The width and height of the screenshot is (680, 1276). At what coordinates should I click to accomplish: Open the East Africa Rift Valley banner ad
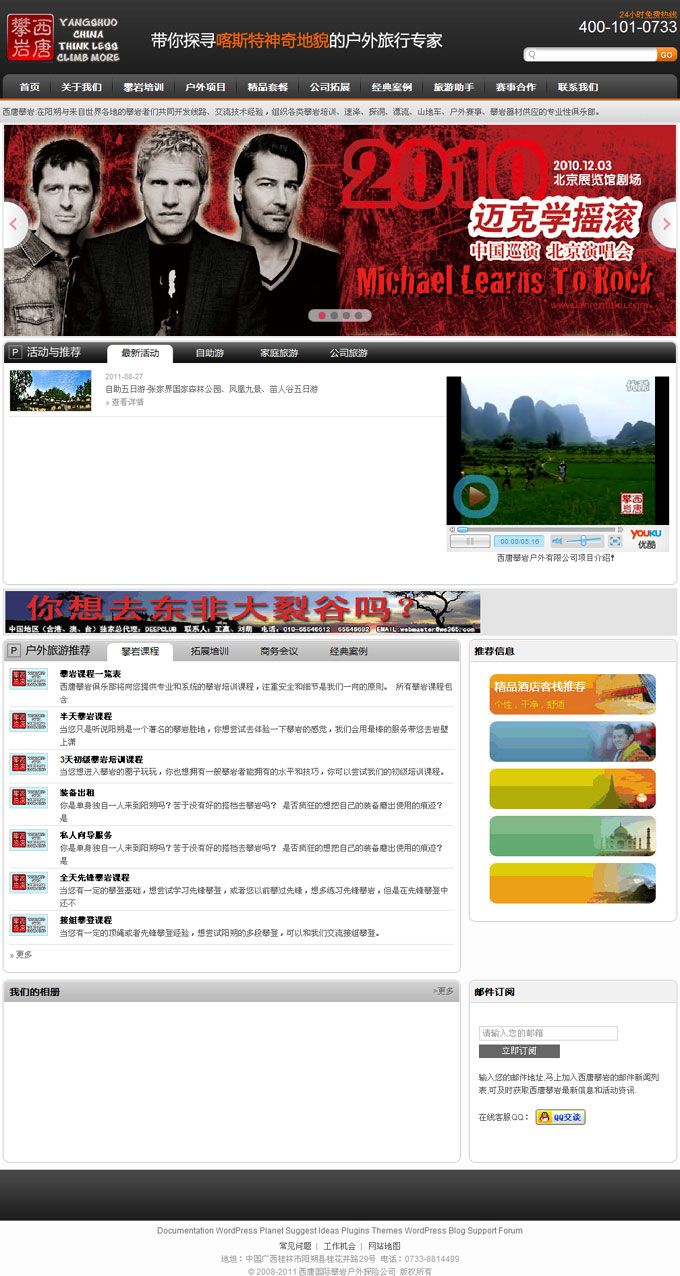coord(242,612)
